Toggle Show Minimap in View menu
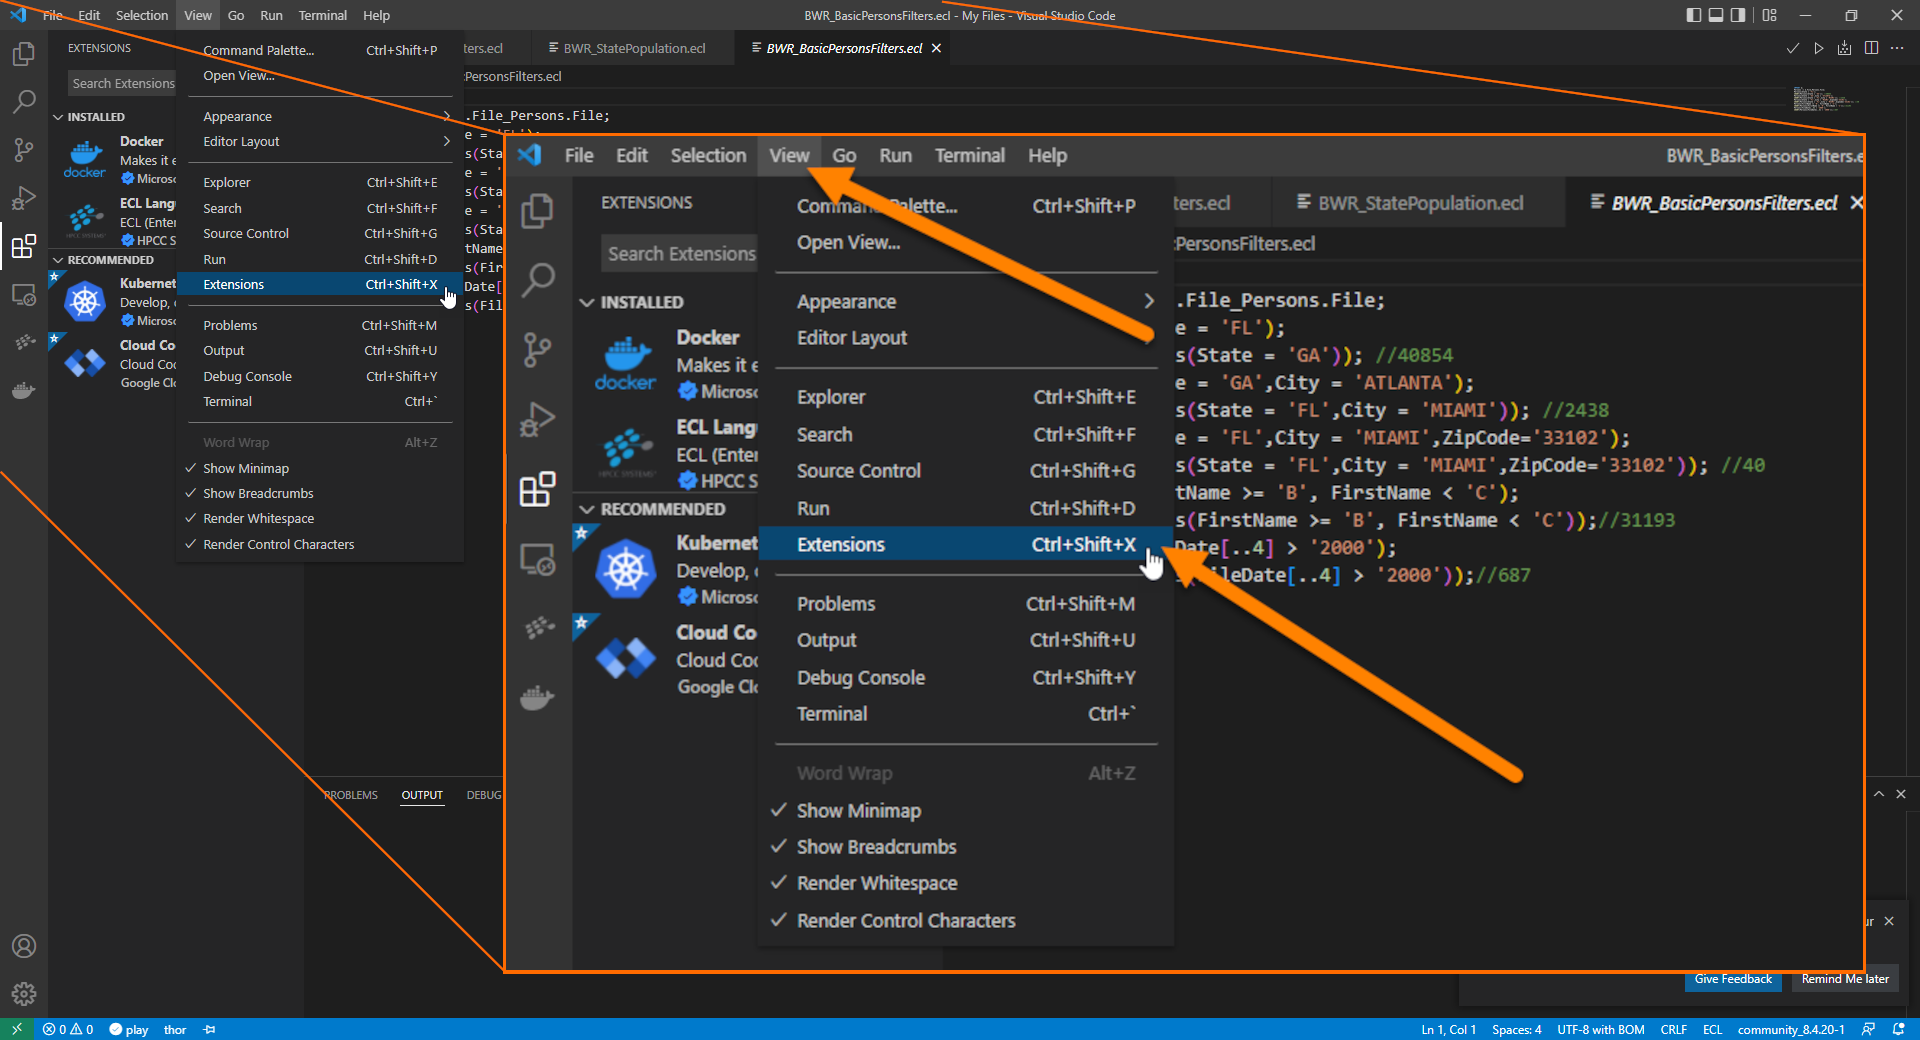This screenshot has width=1920, height=1040. pyautogui.click(x=246, y=468)
